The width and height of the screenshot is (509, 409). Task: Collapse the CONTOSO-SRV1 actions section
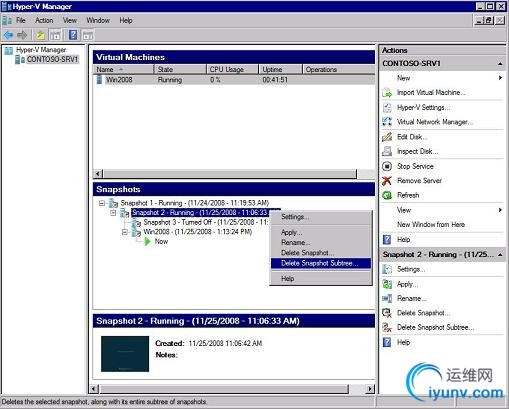tap(500, 64)
